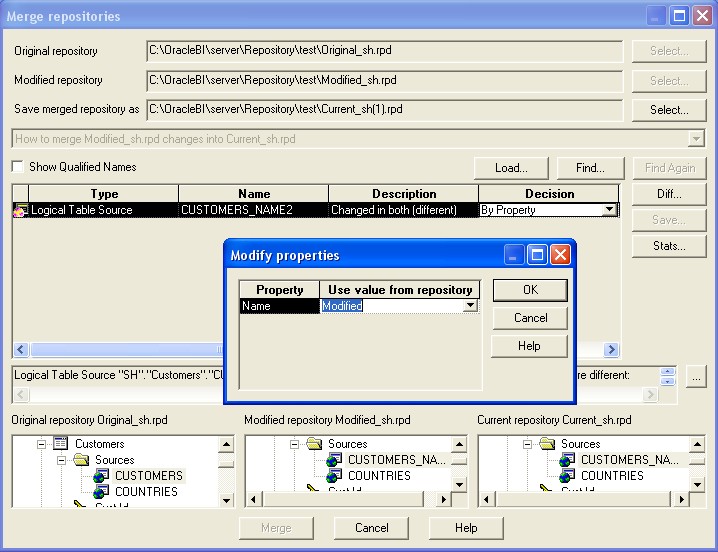This screenshot has height=552, width=718.
Task: Click the bottom Cancel button of Merge repositories
Action: point(371,528)
